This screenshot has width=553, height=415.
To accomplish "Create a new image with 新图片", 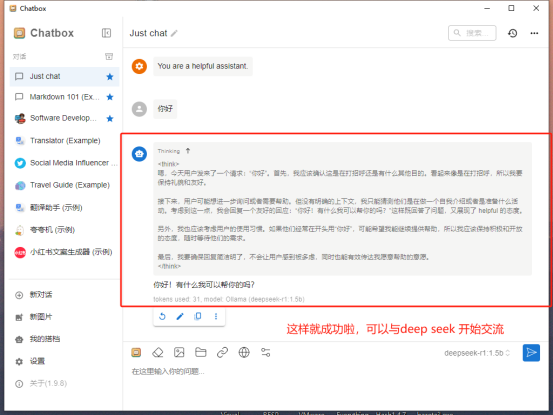I will 65,317.
